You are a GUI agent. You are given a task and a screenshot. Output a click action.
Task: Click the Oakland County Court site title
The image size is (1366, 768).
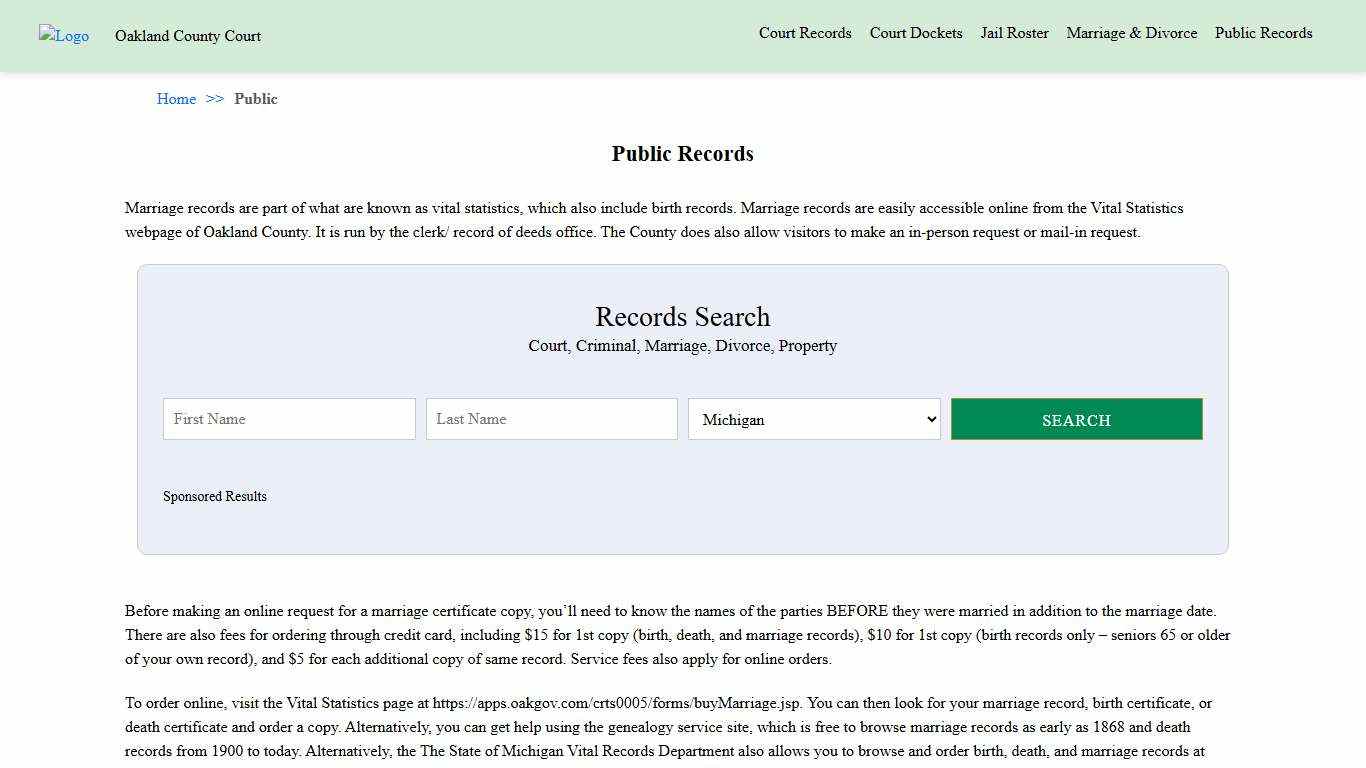tap(187, 36)
